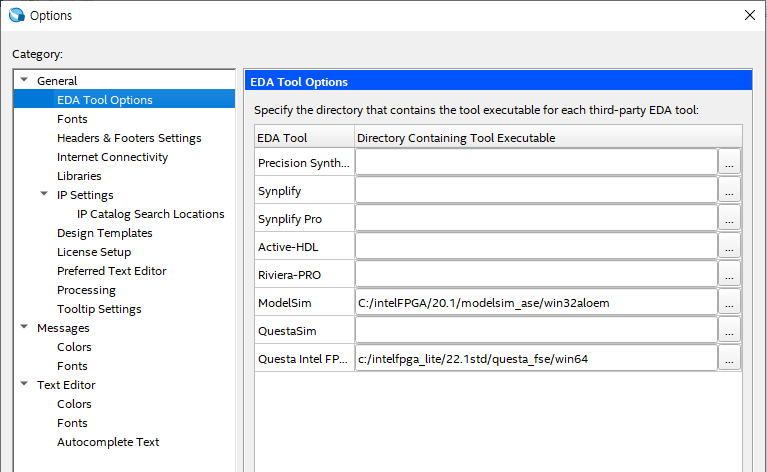Browse for Active-HDL directory
Image resolution: width=767 pixels, height=472 pixels.
pos(729,246)
